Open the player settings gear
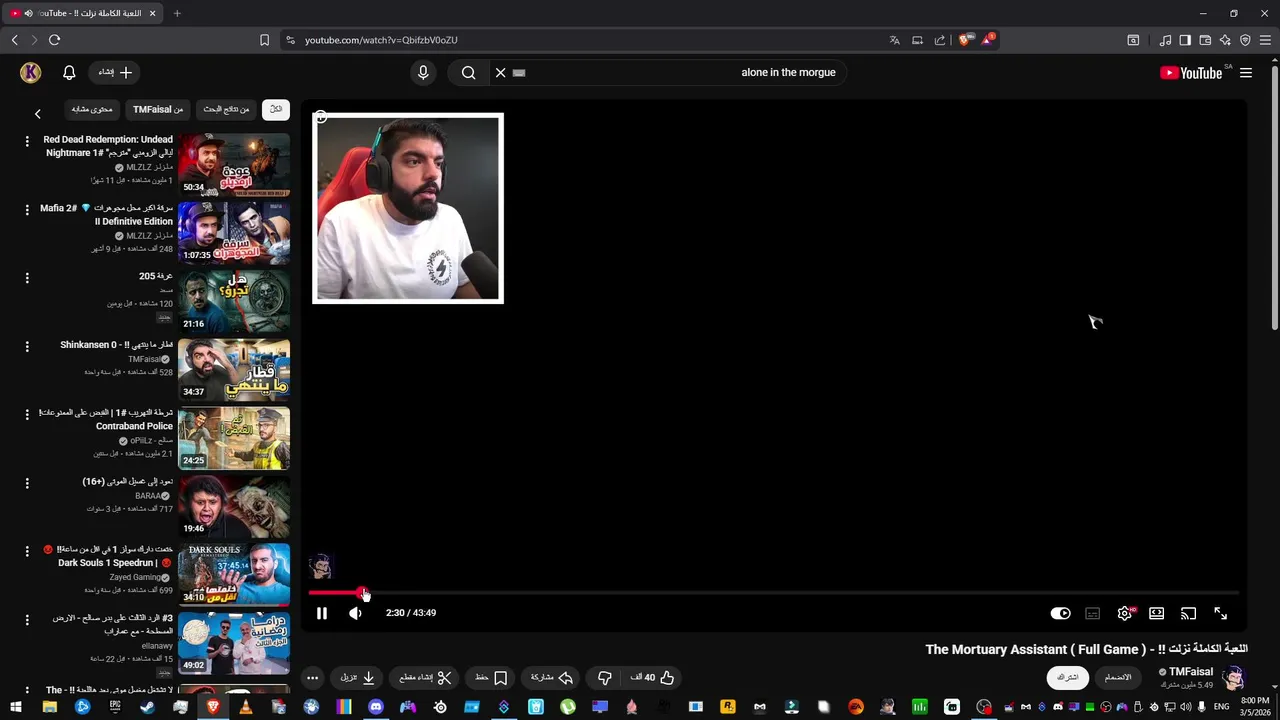 tap(1125, 613)
